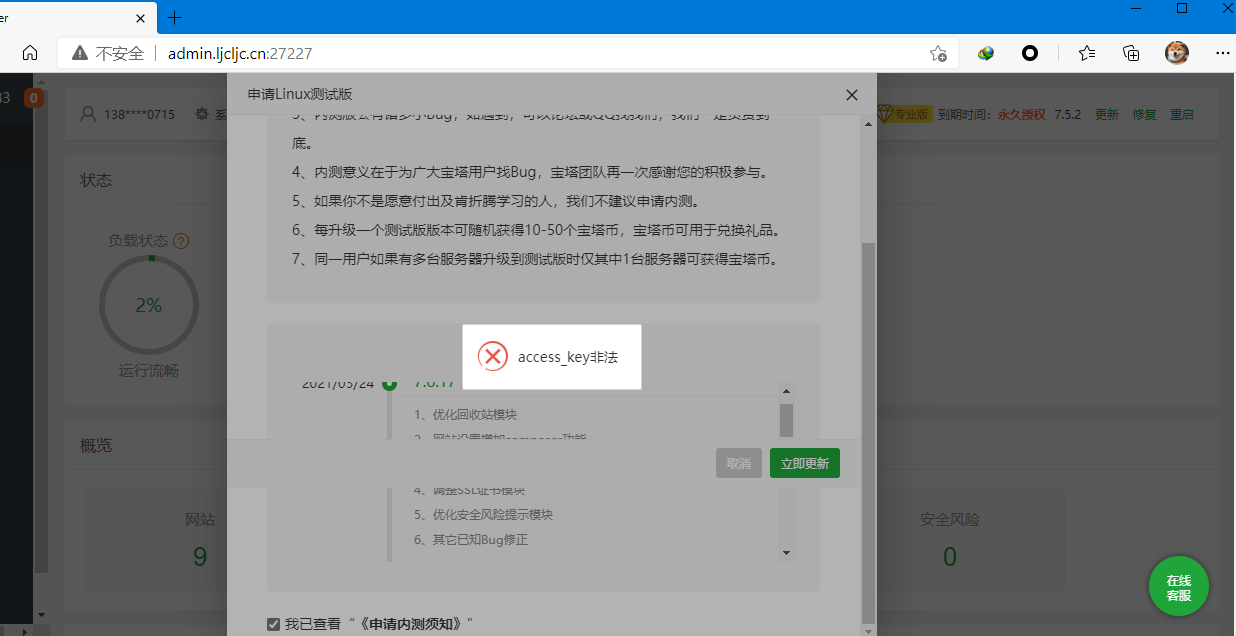Click the 网站 count 9
1236x636 pixels.
pyautogui.click(x=200, y=557)
